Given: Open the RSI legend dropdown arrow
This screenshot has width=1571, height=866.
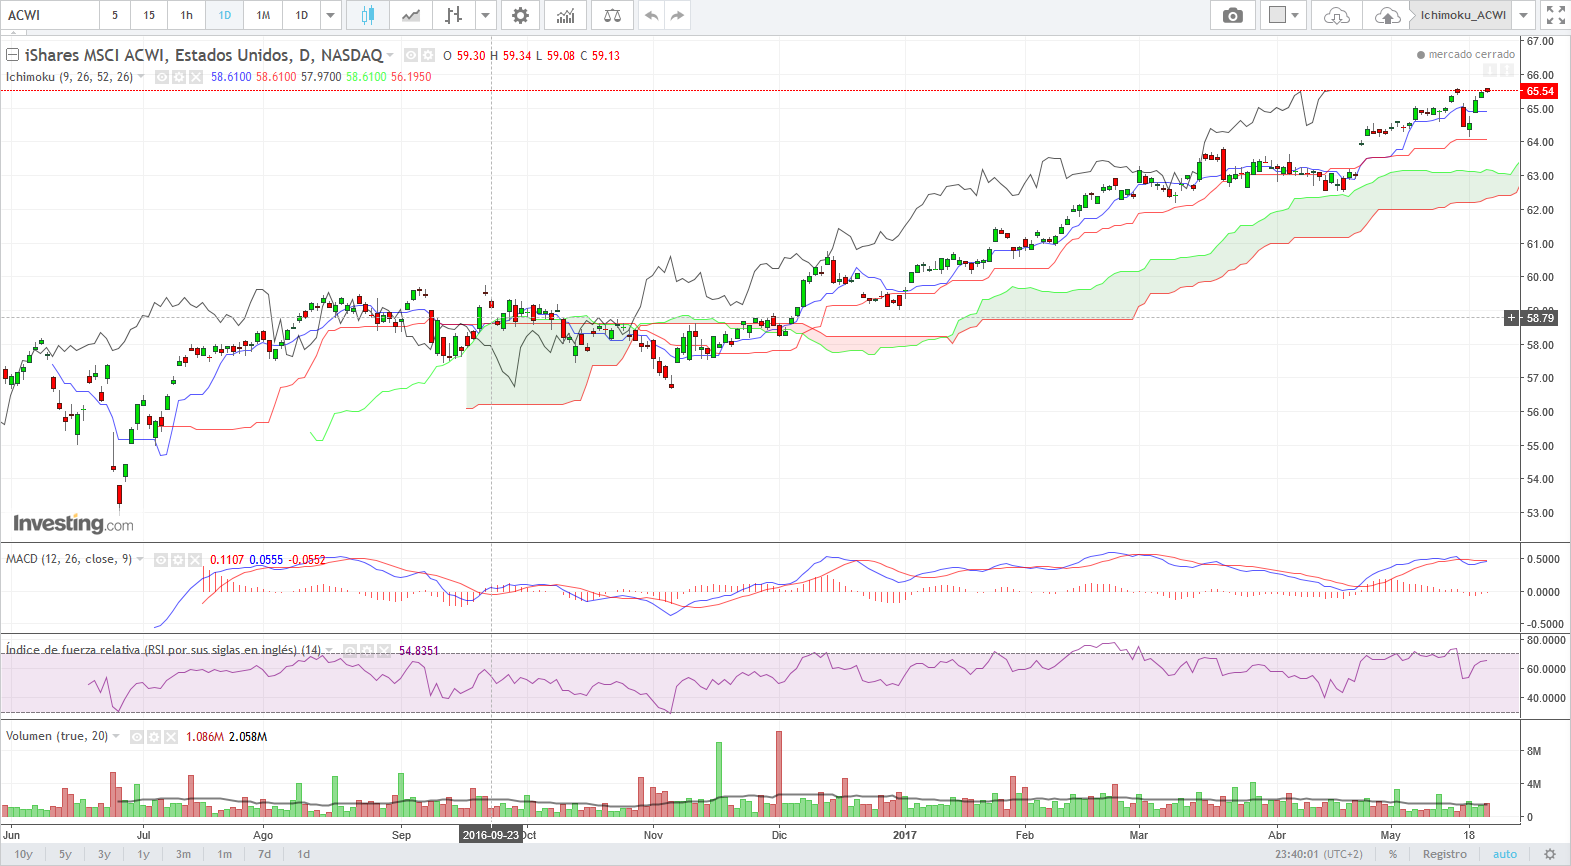Looking at the screenshot, I should tap(329, 651).
